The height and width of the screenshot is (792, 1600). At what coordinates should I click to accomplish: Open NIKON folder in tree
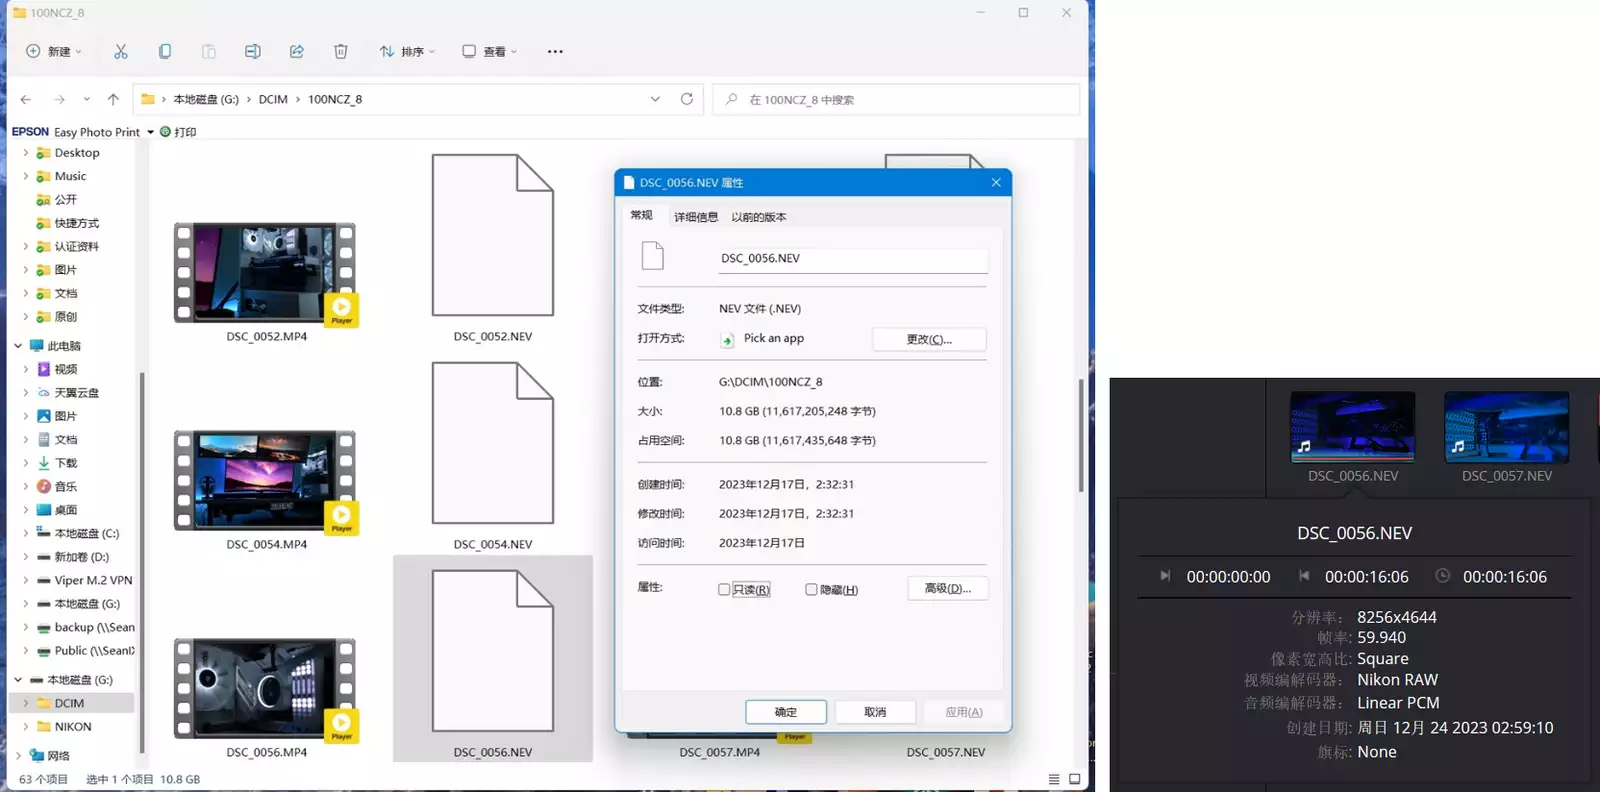(73, 727)
